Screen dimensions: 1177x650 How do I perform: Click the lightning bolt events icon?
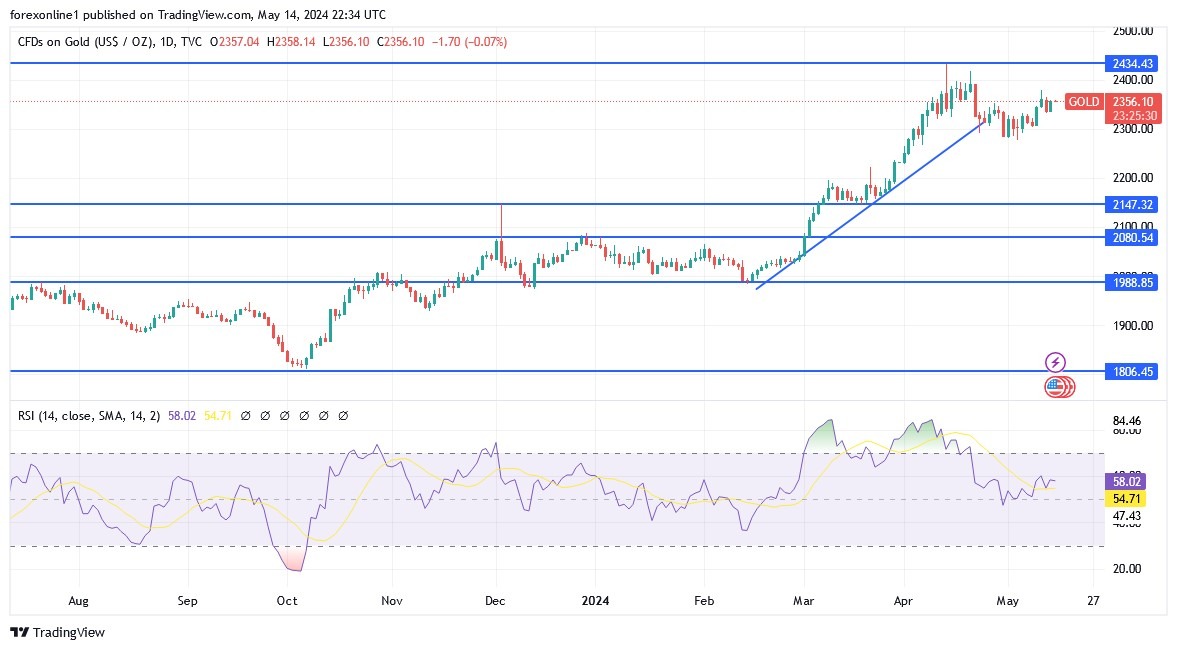click(1056, 361)
